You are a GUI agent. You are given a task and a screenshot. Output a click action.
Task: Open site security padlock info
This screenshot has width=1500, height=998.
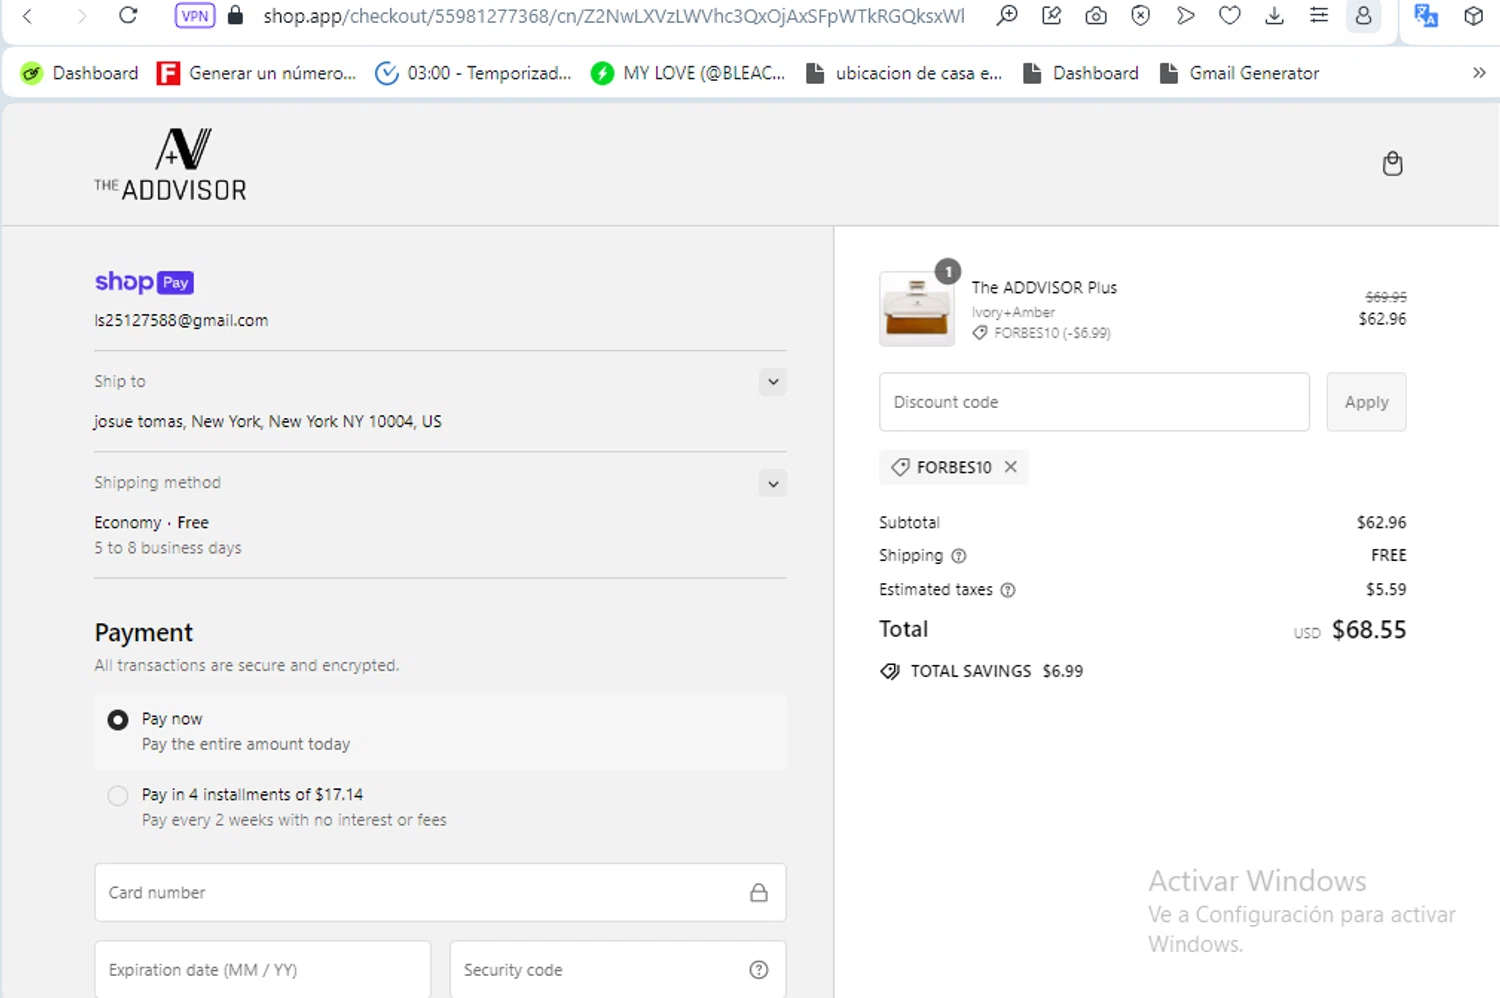(236, 15)
